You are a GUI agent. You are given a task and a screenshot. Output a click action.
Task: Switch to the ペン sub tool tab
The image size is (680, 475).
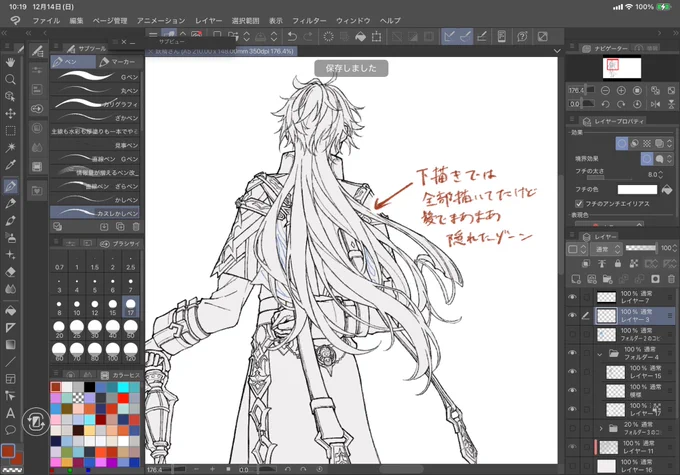coord(73,62)
